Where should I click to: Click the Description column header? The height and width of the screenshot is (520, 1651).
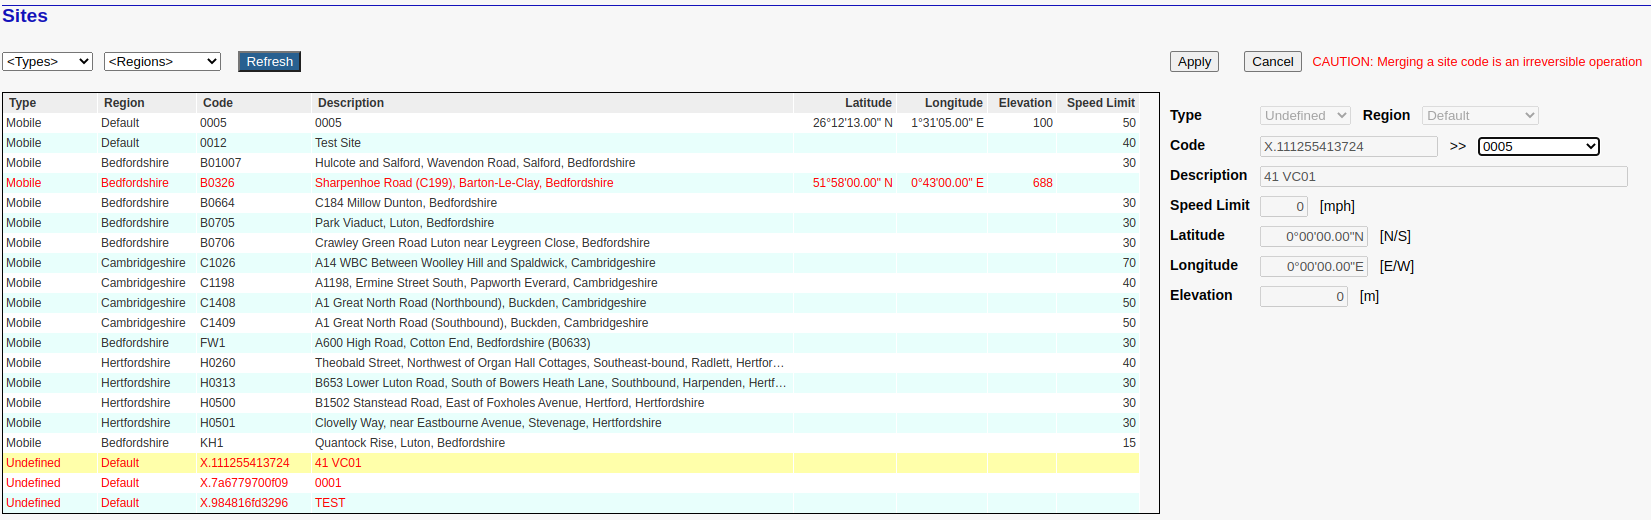[350, 103]
